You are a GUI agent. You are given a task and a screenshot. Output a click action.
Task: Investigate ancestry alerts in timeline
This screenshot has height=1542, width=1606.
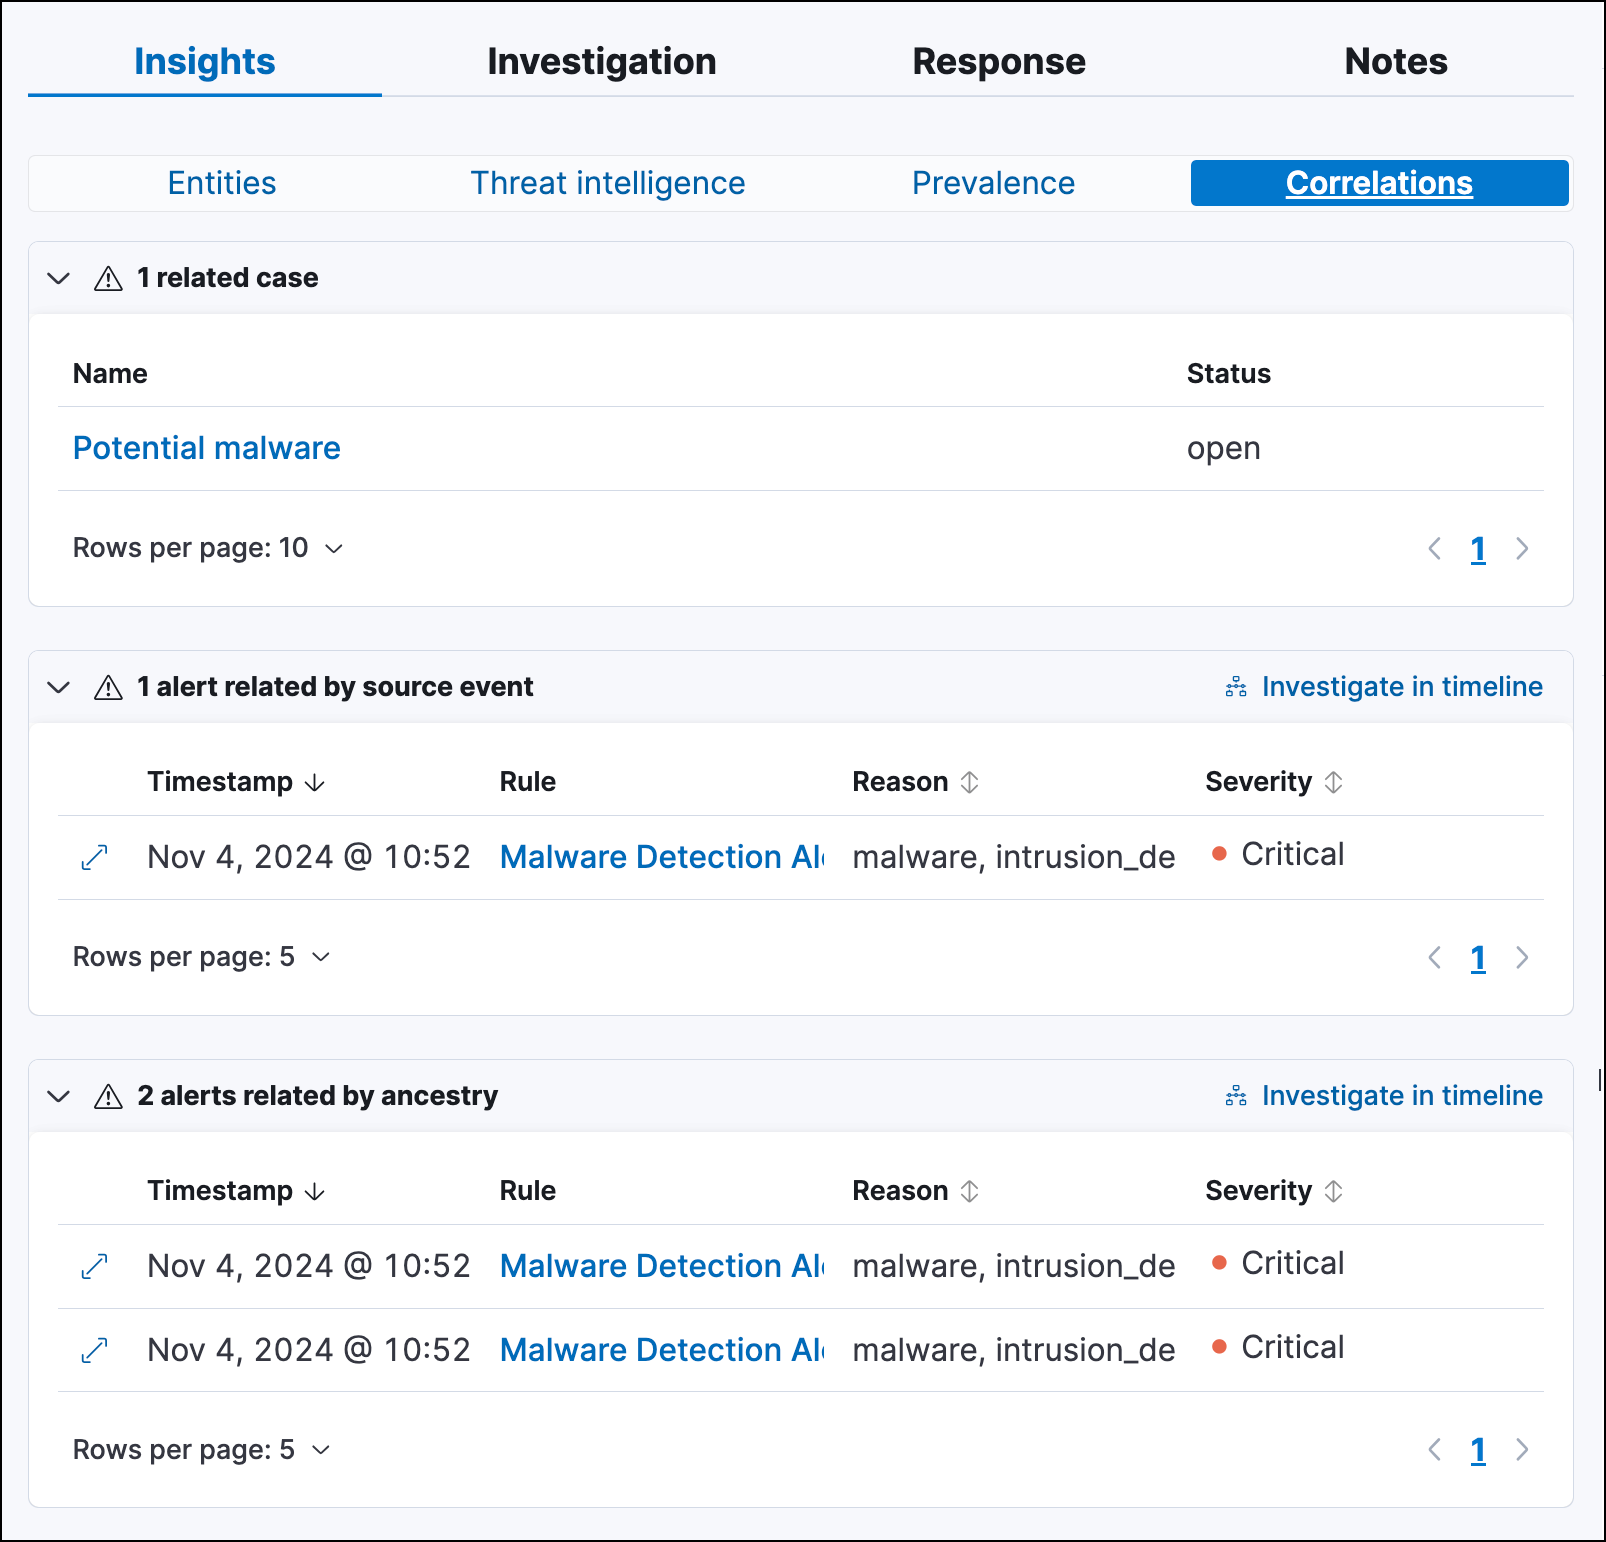[1384, 1096]
